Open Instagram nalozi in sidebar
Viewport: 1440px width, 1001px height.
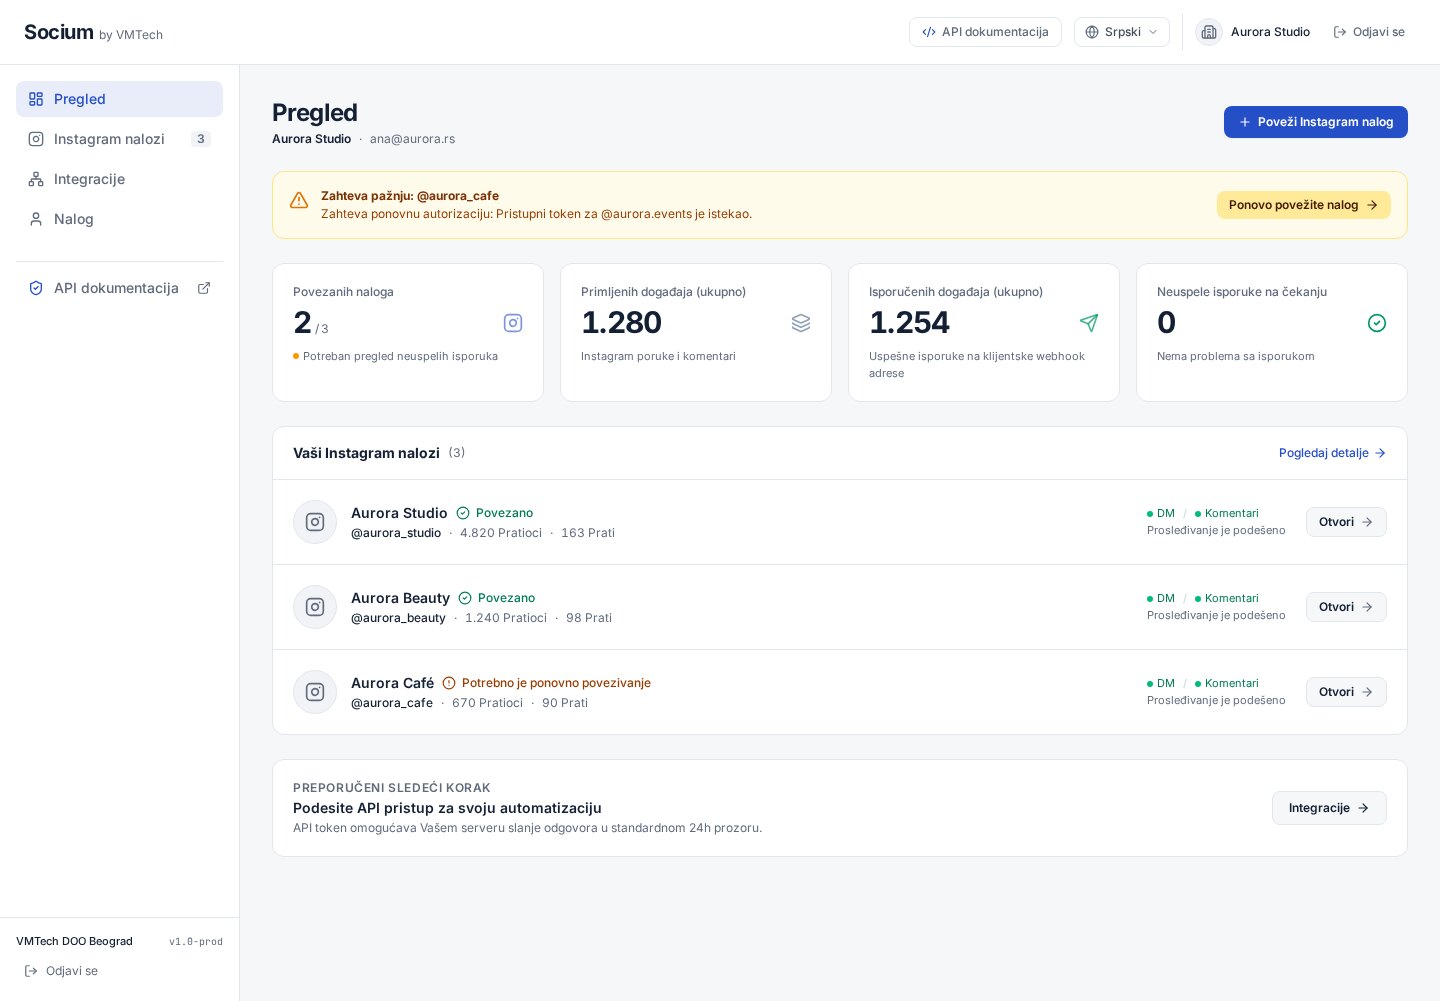tap(119, 139)
